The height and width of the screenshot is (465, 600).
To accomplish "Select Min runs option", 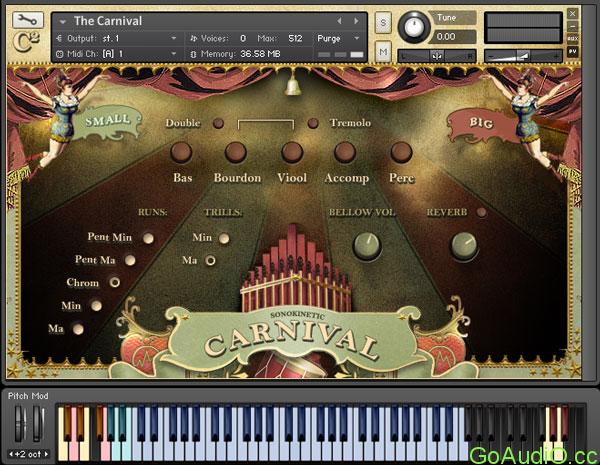I will pyautogui.click(x=96, y=306).
